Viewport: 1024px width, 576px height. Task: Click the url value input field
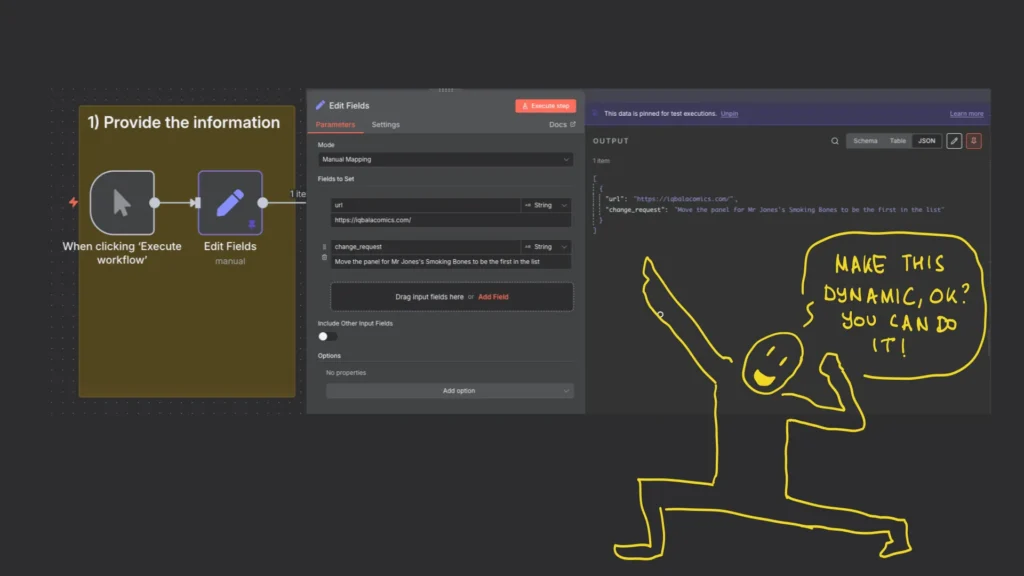coord(451,220)
